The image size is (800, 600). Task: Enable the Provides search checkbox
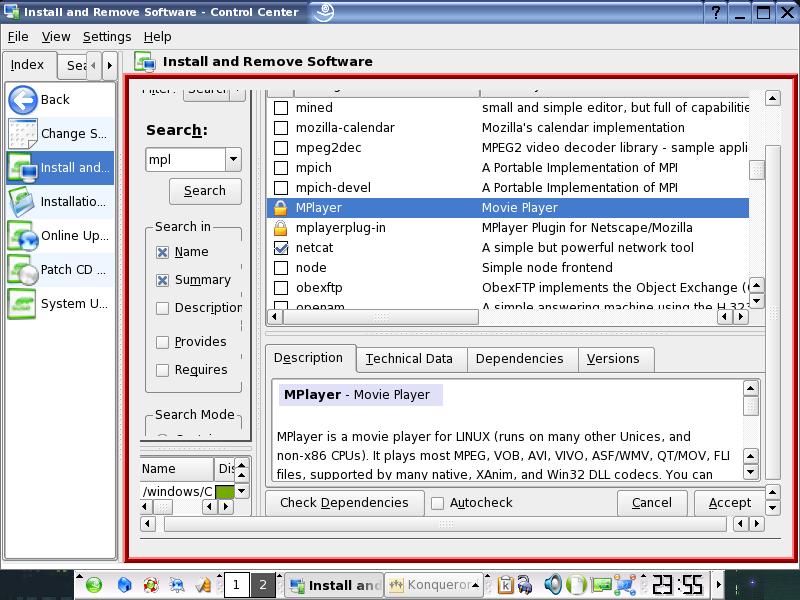tap(163, 342)
